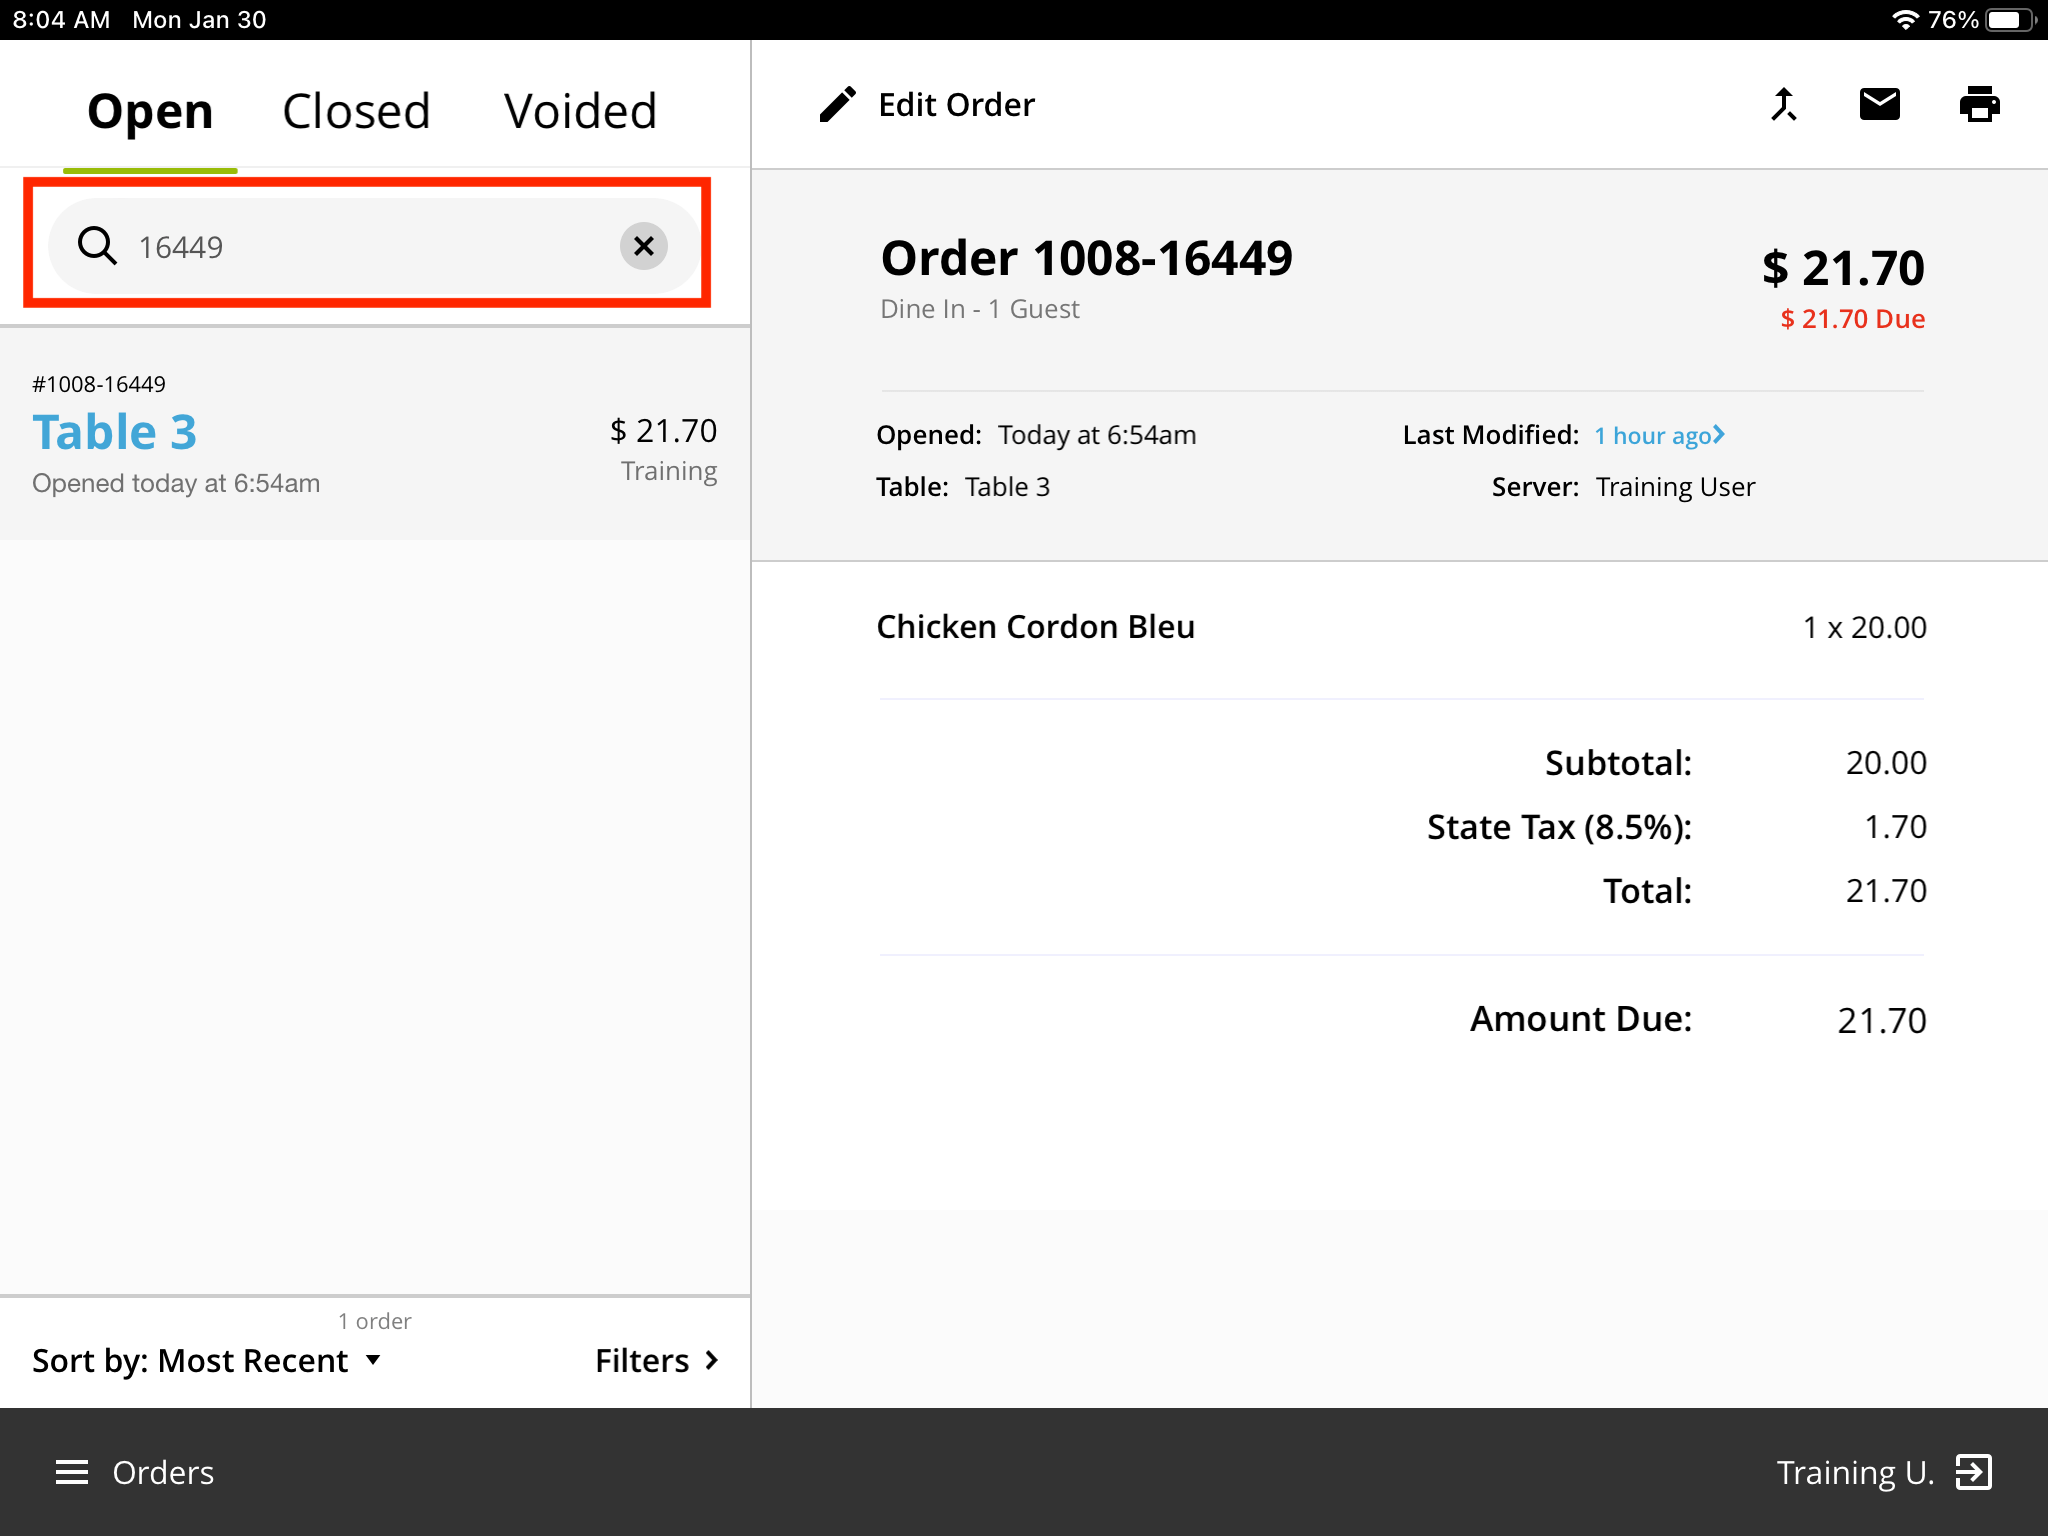Print the receipt using printer icon
The image size is (2048, 1536).
(1981, 104)
